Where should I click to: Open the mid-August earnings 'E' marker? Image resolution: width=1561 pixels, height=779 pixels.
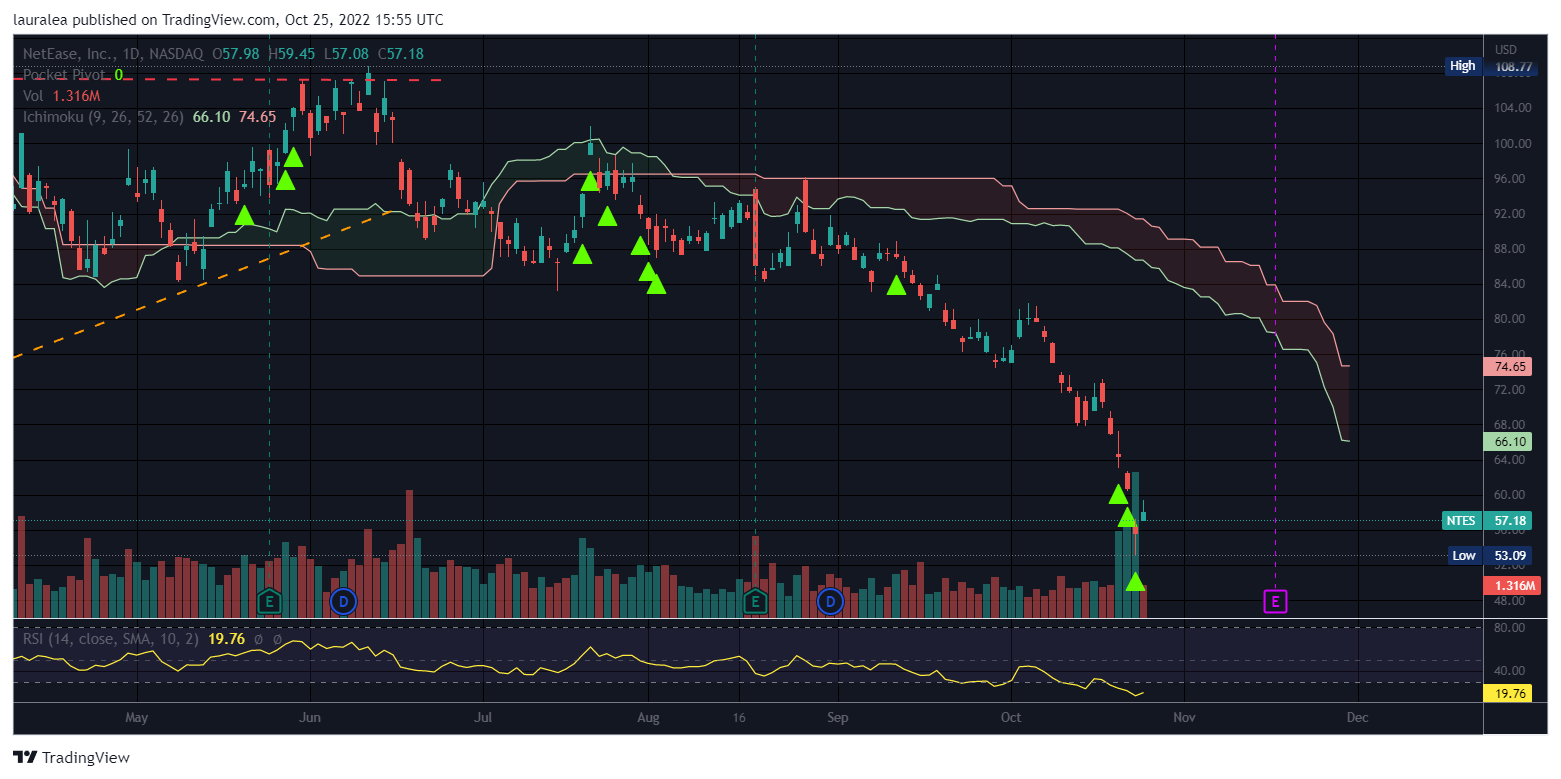(756, 601)
